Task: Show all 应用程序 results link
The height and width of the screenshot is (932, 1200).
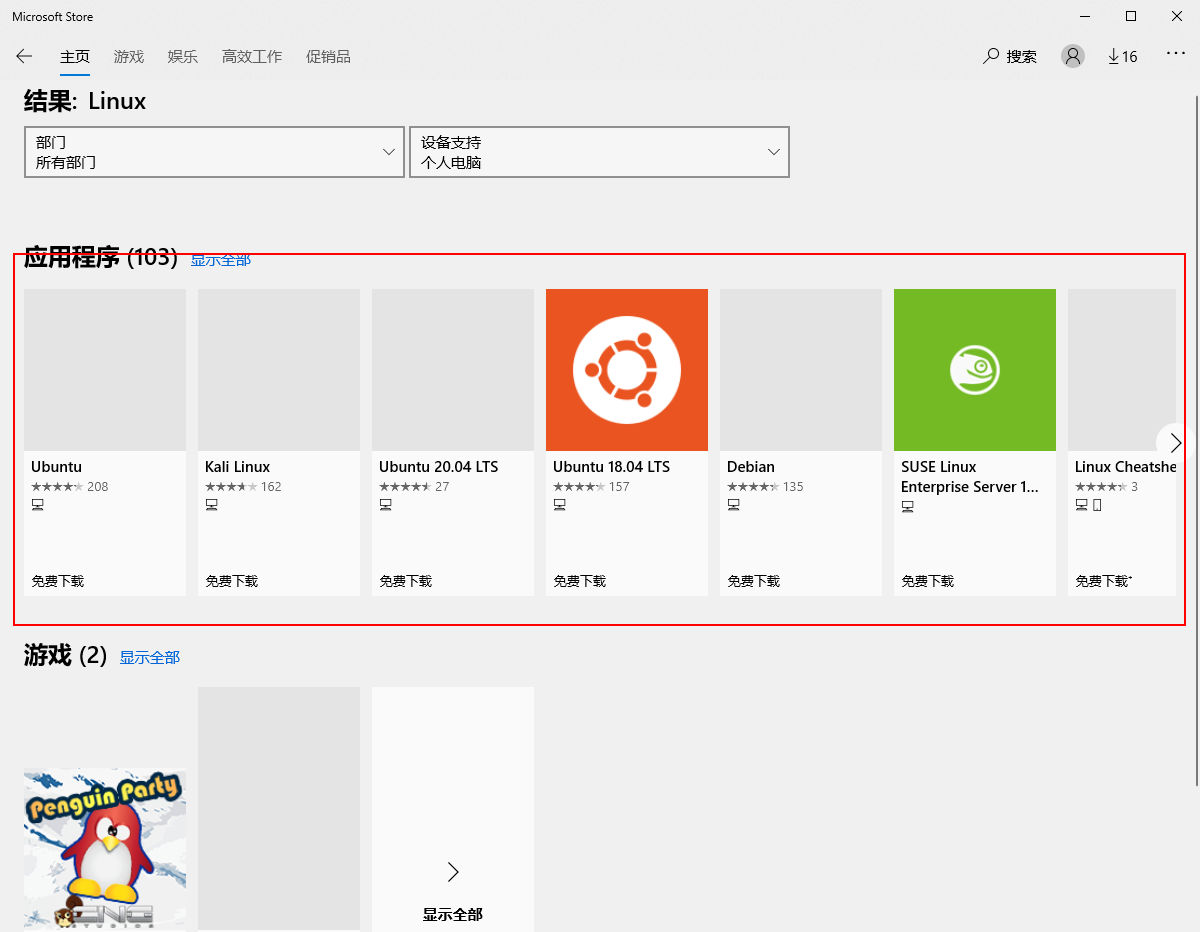Action: [x=221, y=260]
